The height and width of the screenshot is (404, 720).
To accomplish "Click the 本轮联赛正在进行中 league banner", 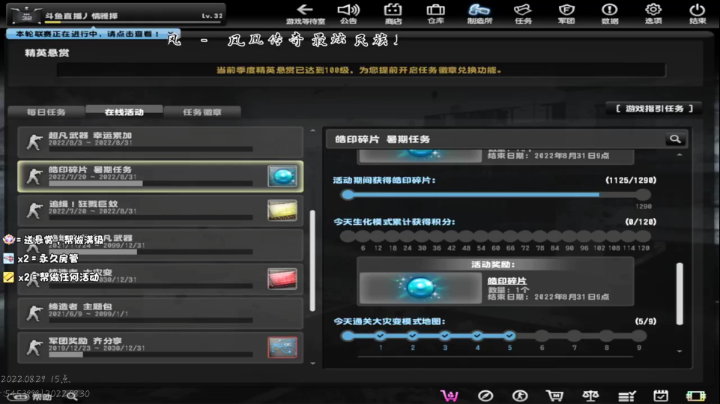I will [x=87, y=34].
